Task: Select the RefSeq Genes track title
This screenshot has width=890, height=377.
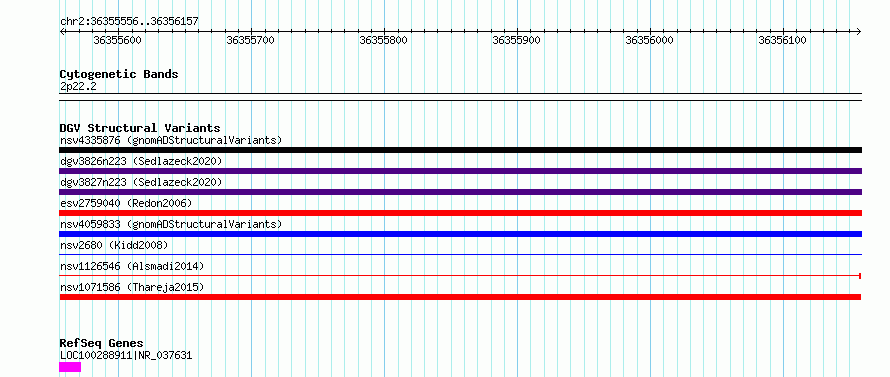Action: pos(102,344)
